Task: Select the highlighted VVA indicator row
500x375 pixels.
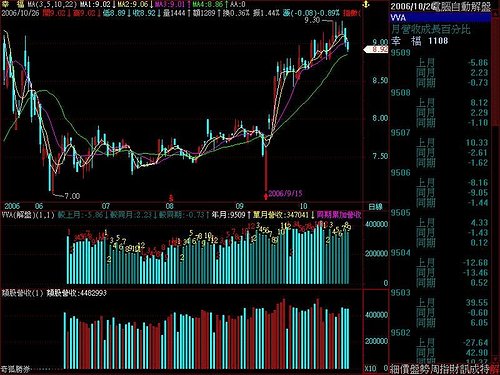Action: (440, 18)
